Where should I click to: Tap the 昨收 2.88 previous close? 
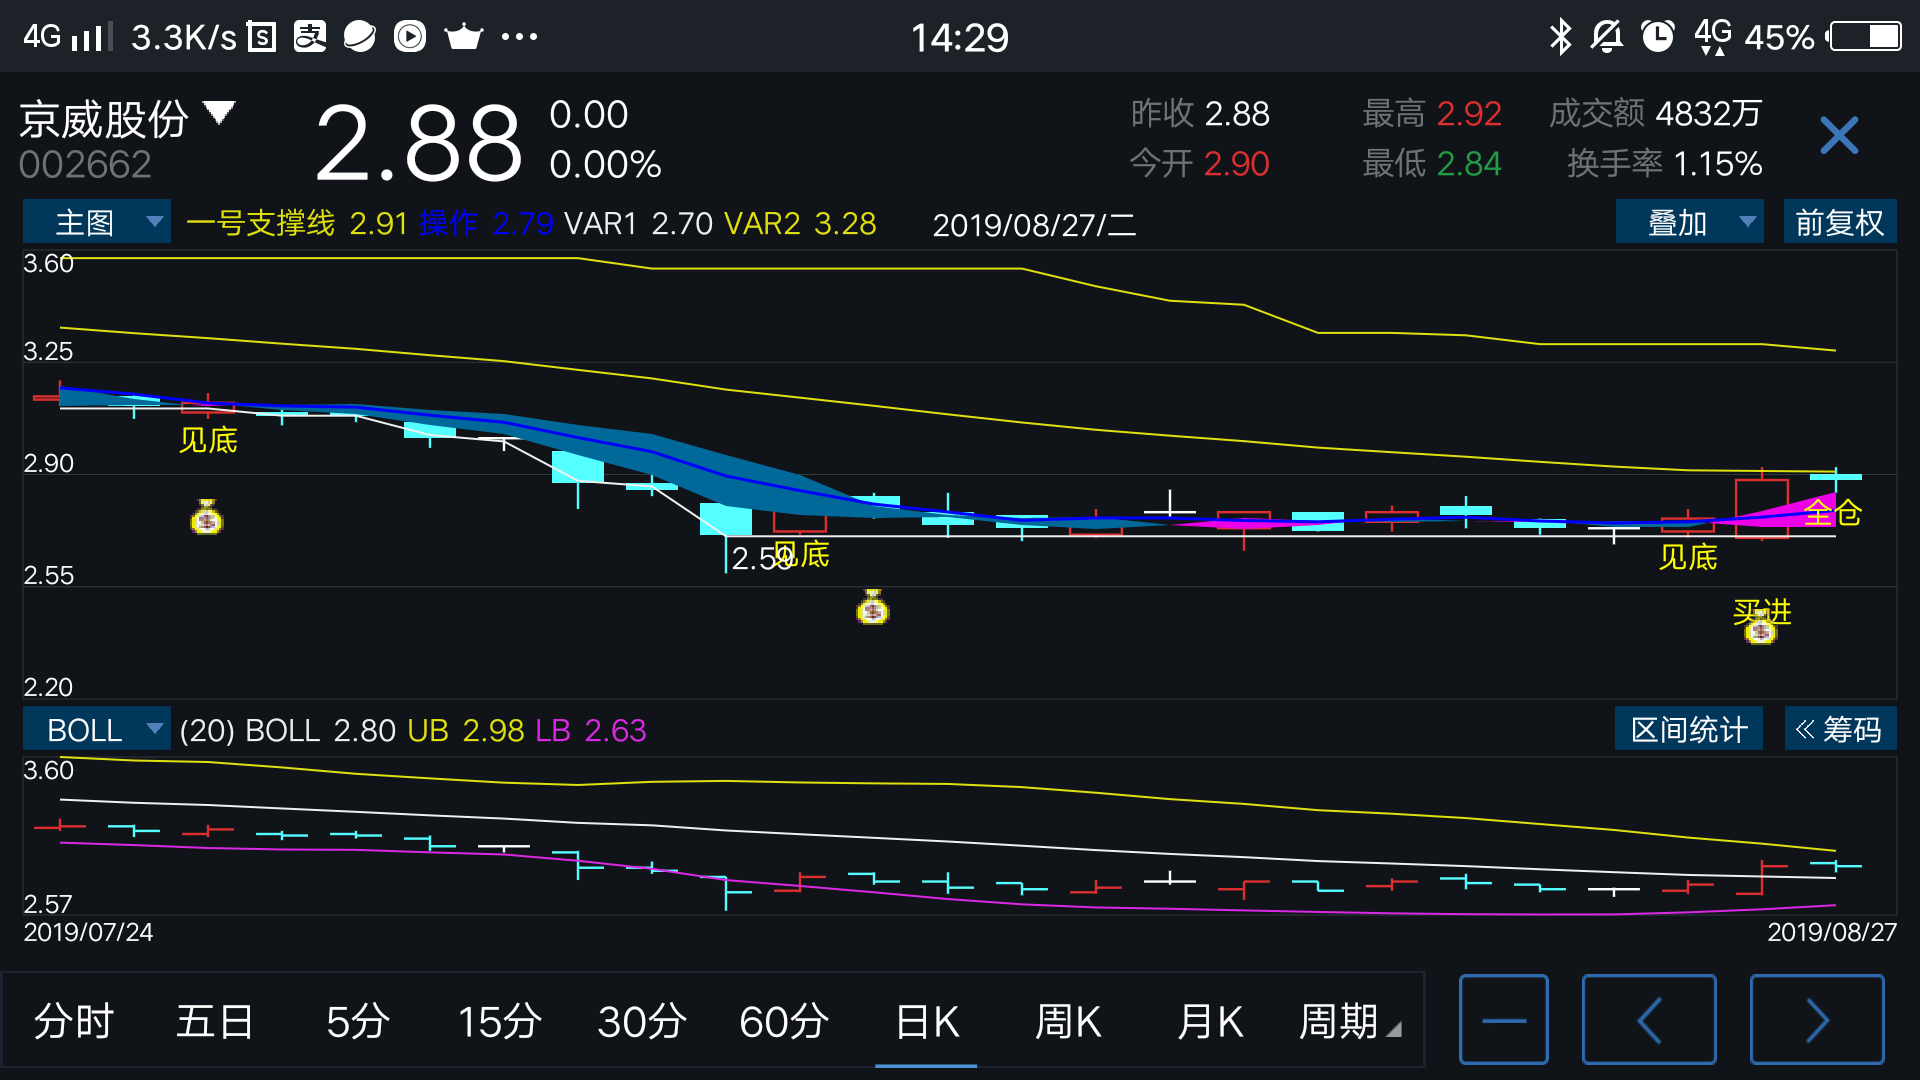(1199, 113)
